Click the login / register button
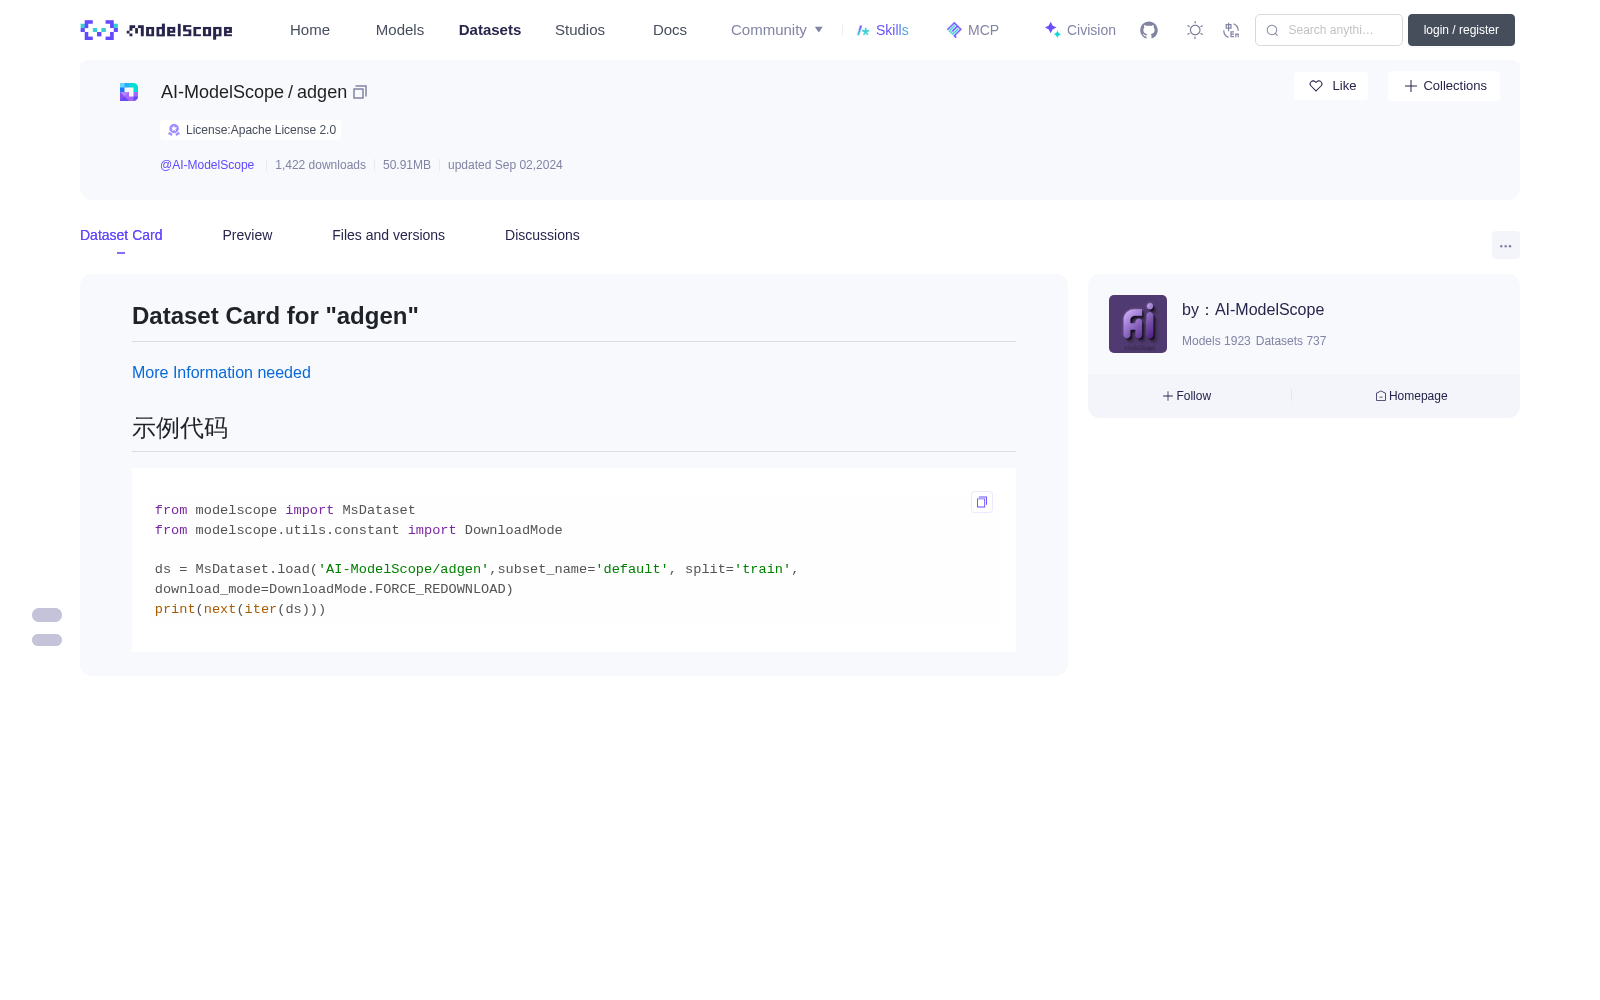Screen dimensions: 1600x1000 (x=1461, y=30)
